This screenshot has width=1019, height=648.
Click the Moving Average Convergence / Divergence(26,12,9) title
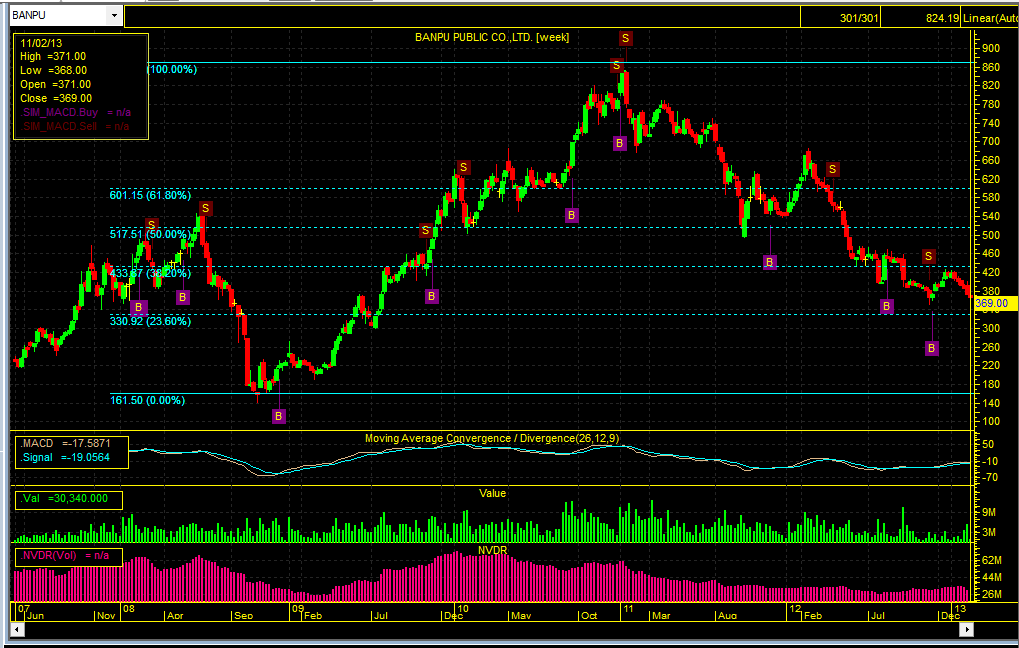[x=492, y=439]
